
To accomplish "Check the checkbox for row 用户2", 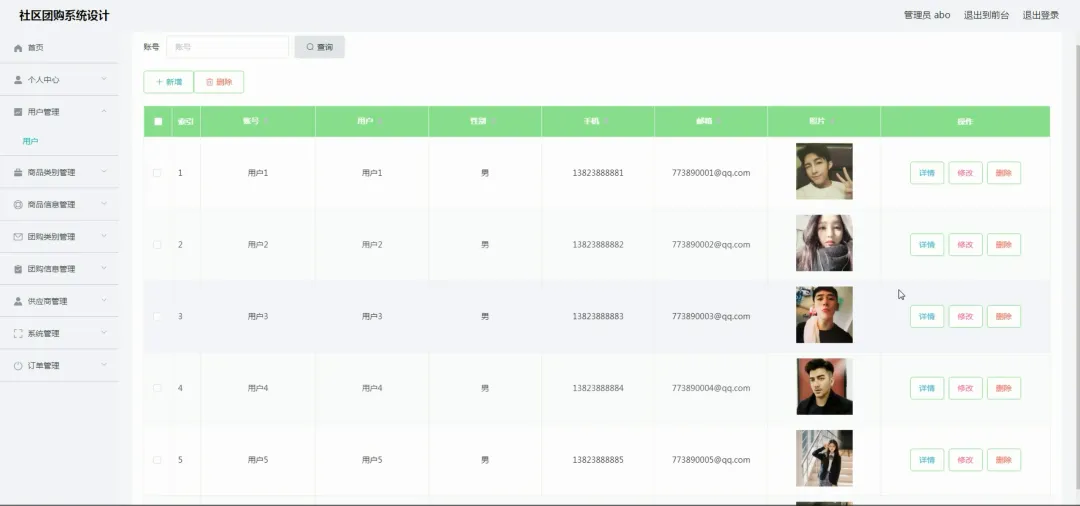I will pos(157,244).
